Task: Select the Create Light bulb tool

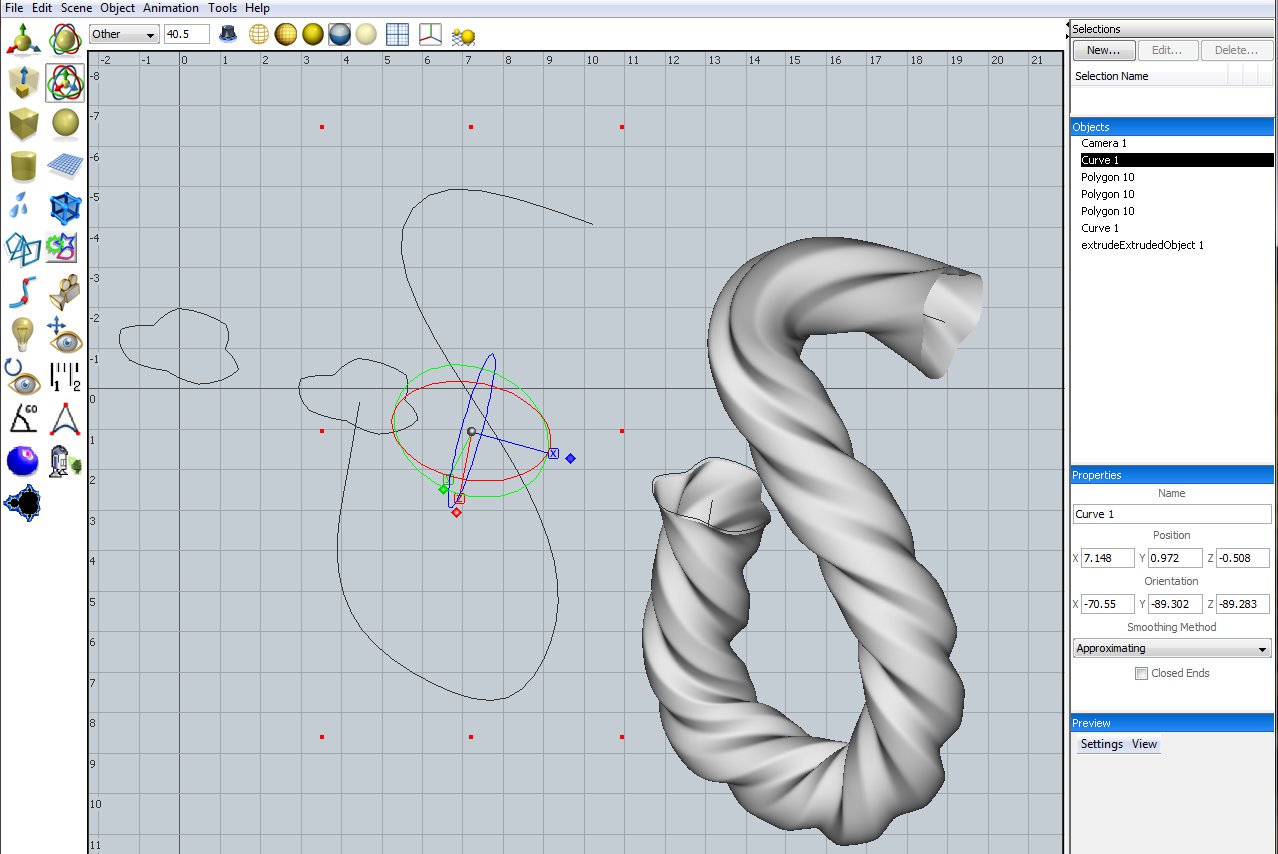Action: pyautogui.click(x=23, y=333)
